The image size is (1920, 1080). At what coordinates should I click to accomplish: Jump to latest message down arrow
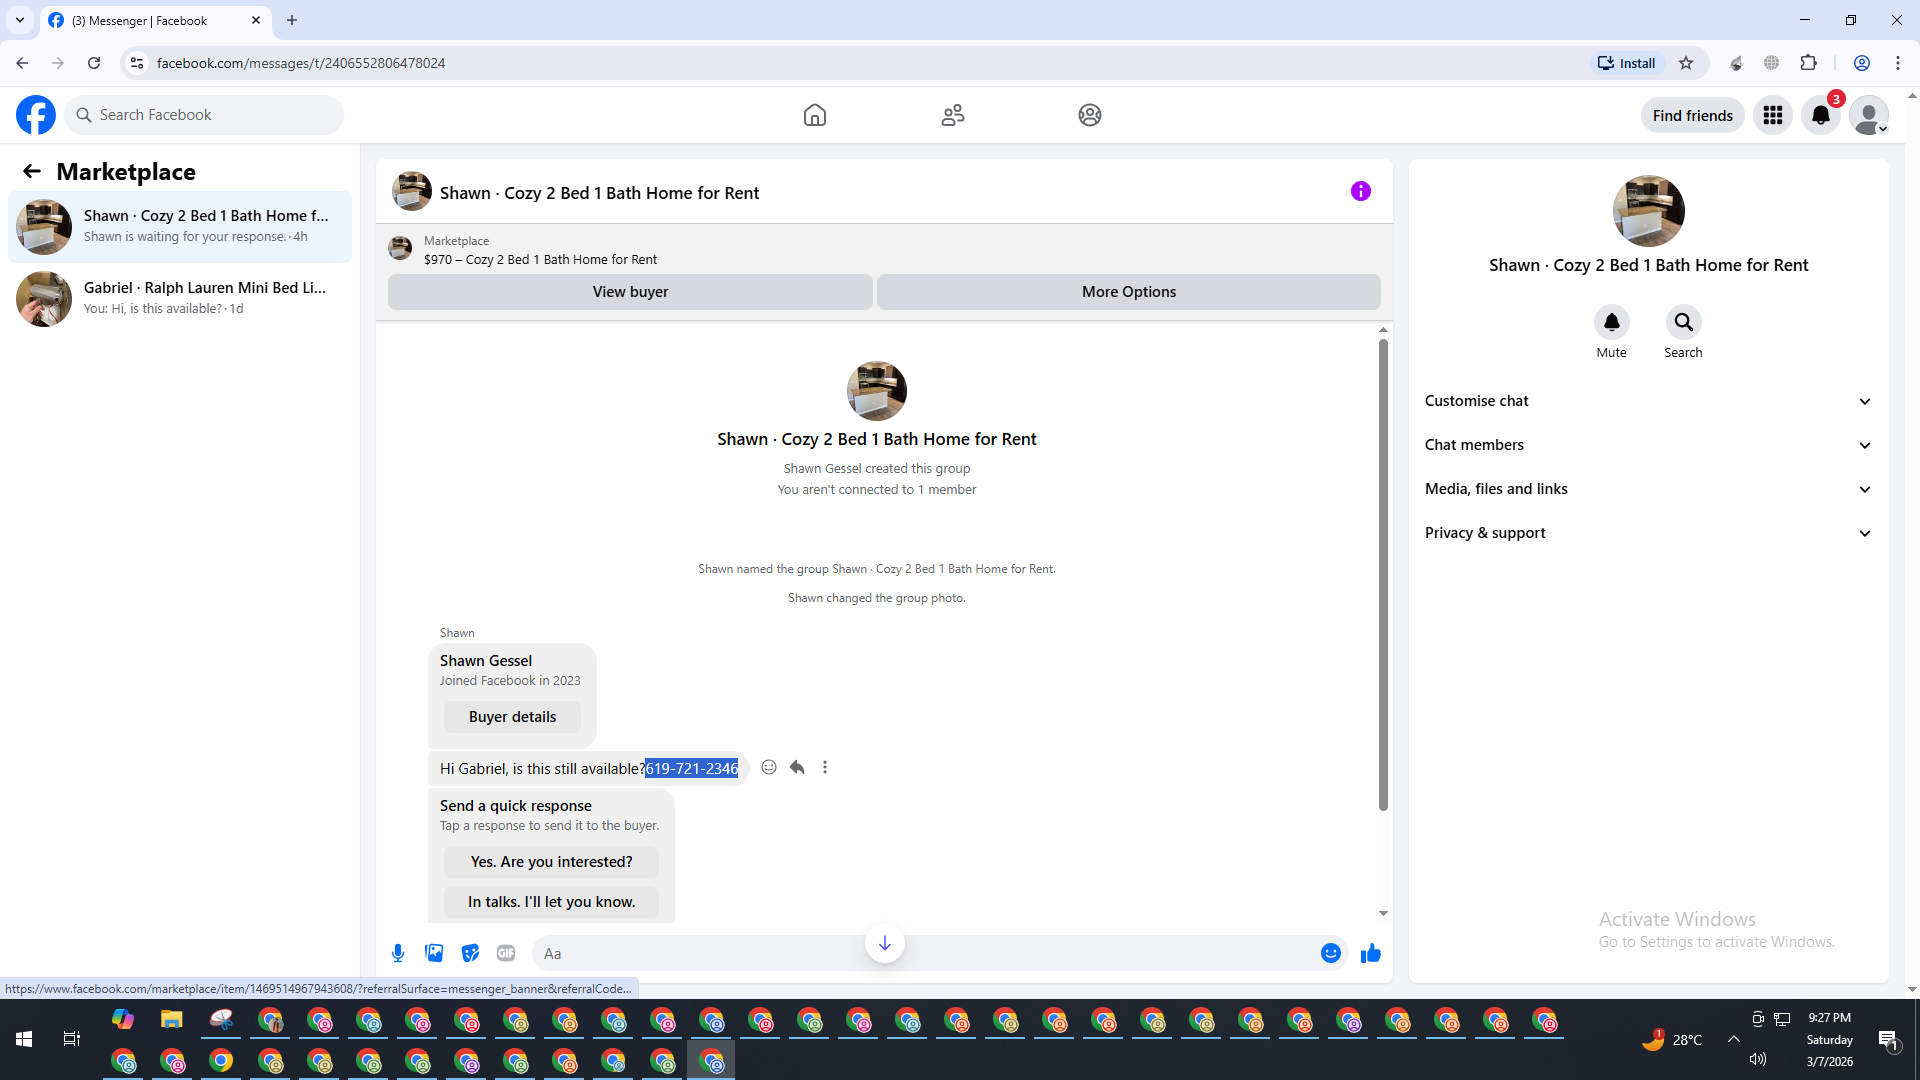coord(885,943)
